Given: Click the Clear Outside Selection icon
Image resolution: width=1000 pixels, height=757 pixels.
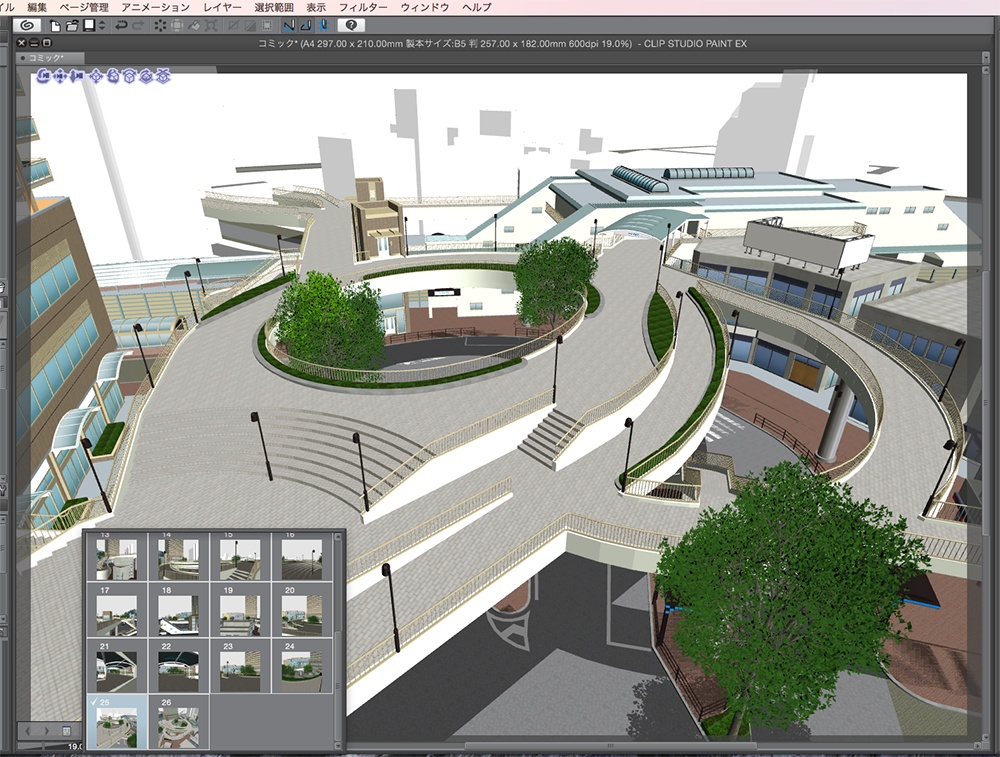Looking at the screenshot, I should pyautogui.click(x=177, y=26).
